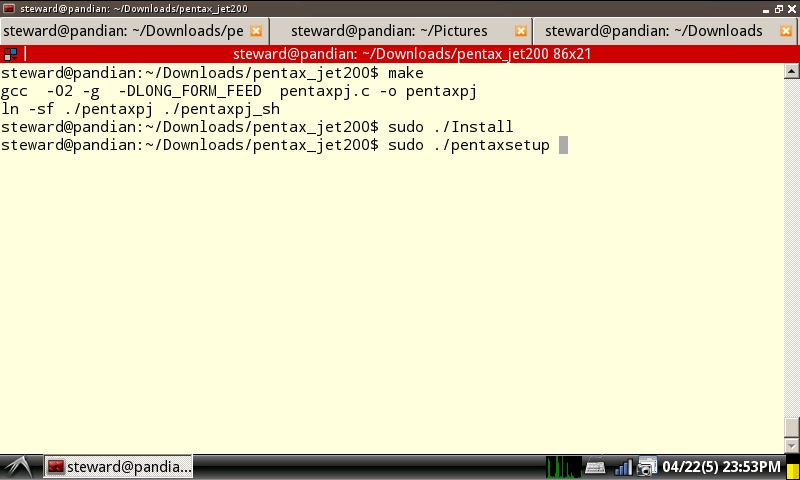Click the 'sudo ./Install' command line
800x480 pixels.
click(257, 127)
